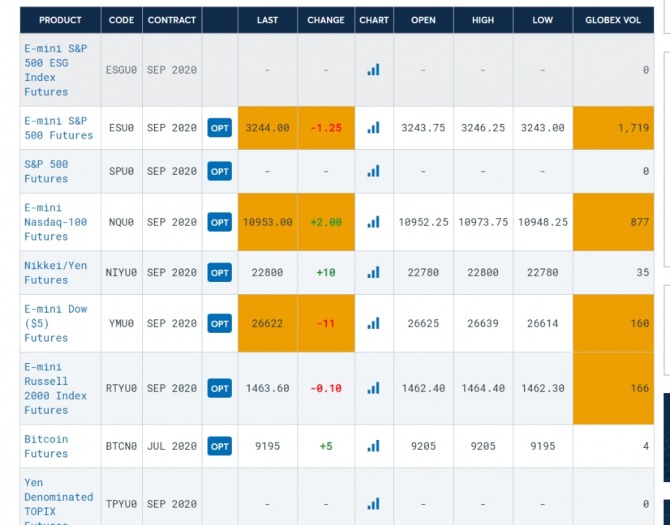Select Globex volume 877 cell
This screenshot has width=670, height=525.
(x=613, y=222)
